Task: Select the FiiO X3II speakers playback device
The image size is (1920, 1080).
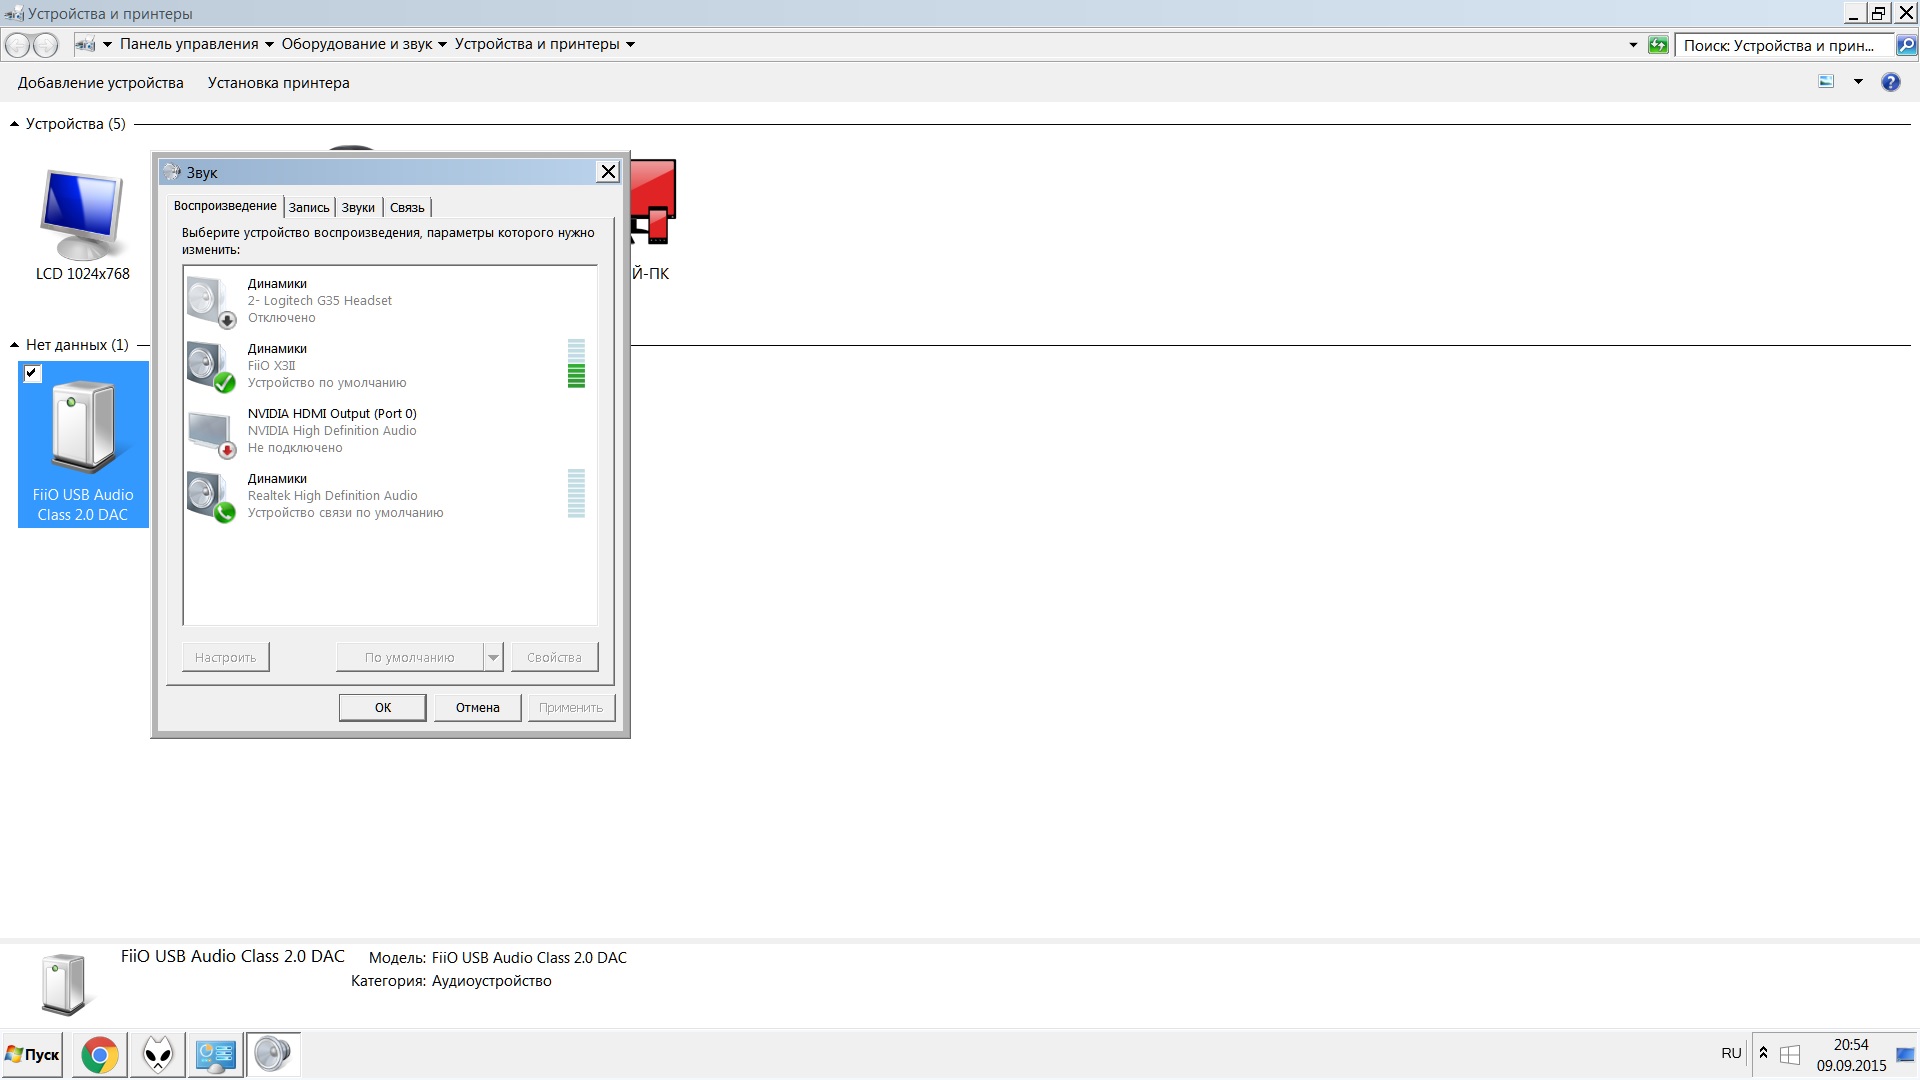Action: (x=326, y=365)
